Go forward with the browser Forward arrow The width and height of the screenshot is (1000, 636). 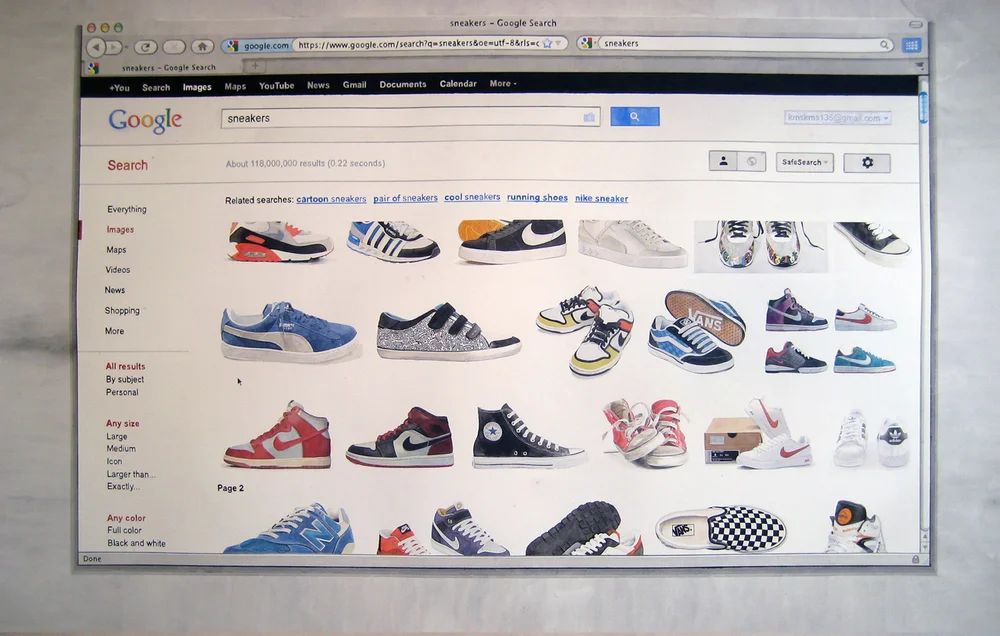pos(114,47)
